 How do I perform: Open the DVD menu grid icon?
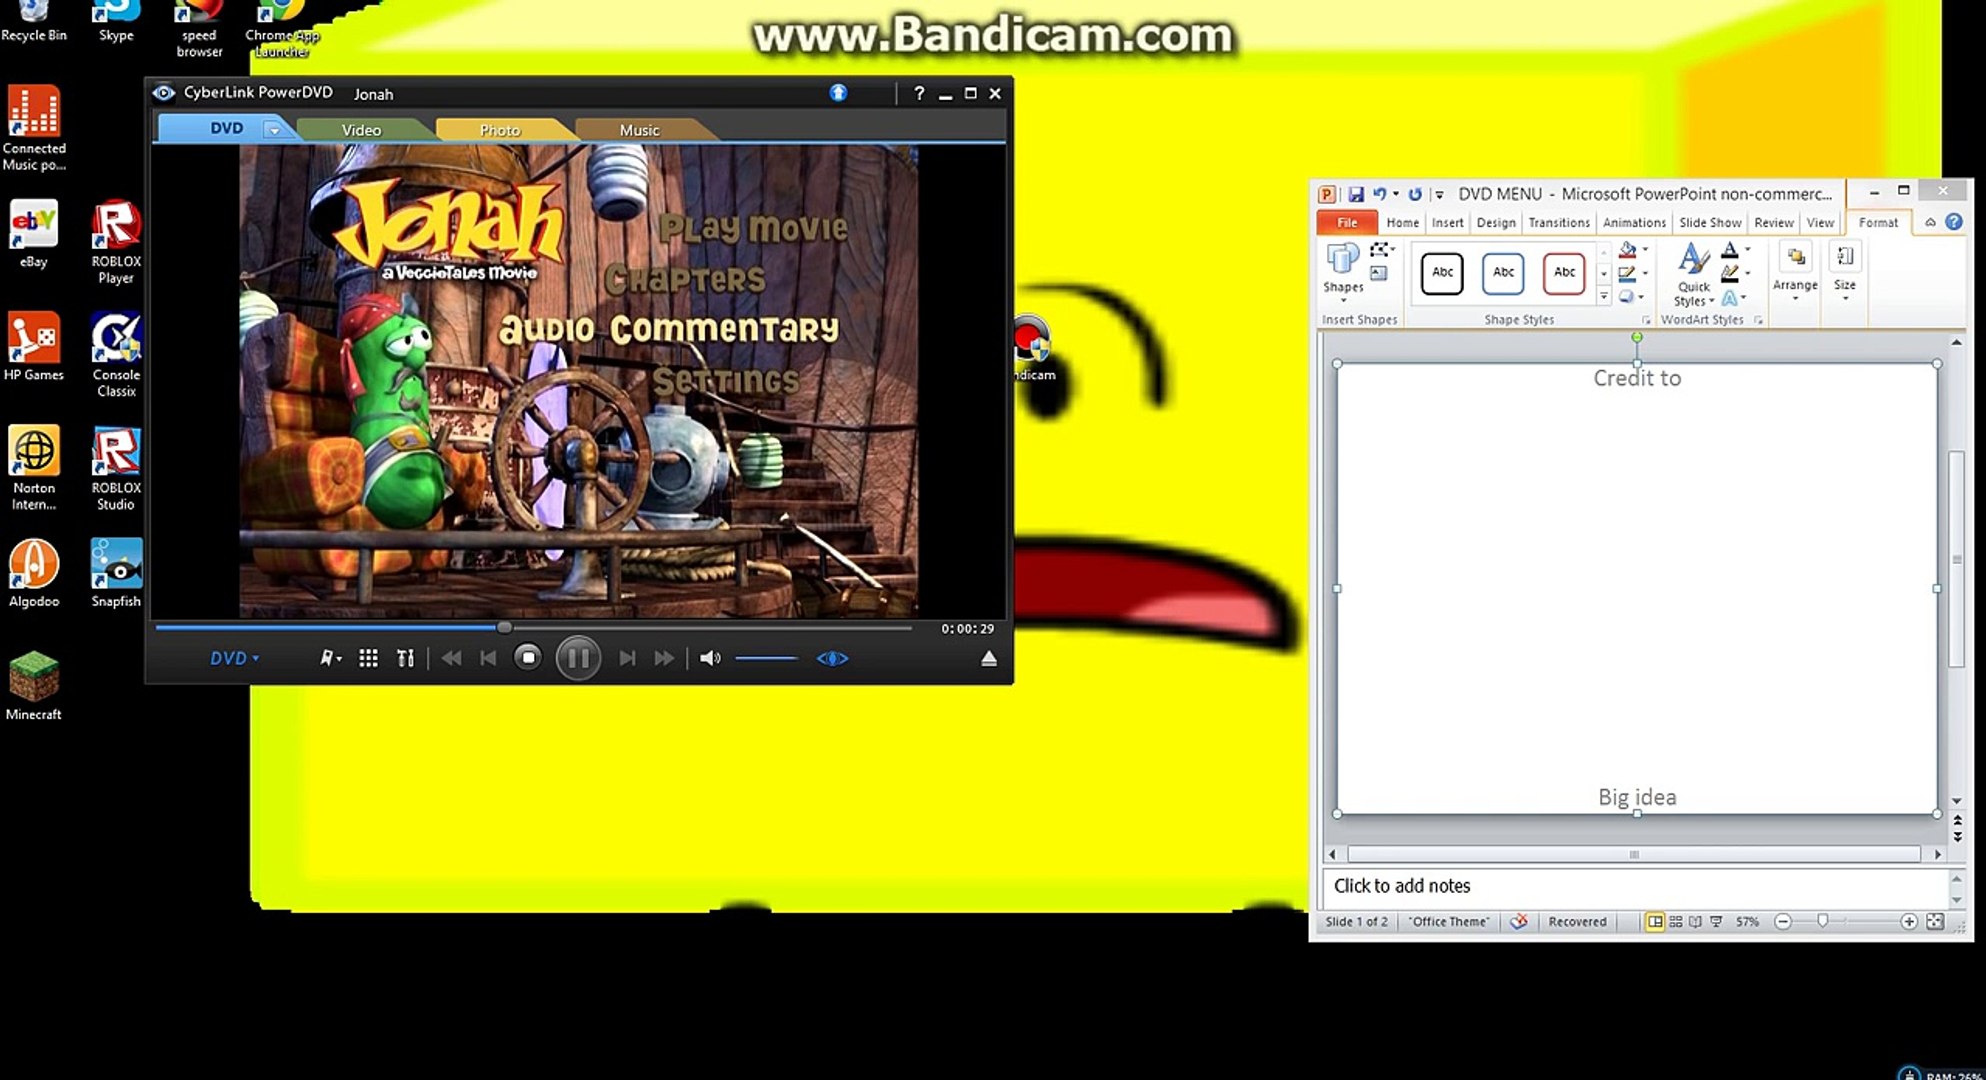pyautogui.click(x=368, y=658)
